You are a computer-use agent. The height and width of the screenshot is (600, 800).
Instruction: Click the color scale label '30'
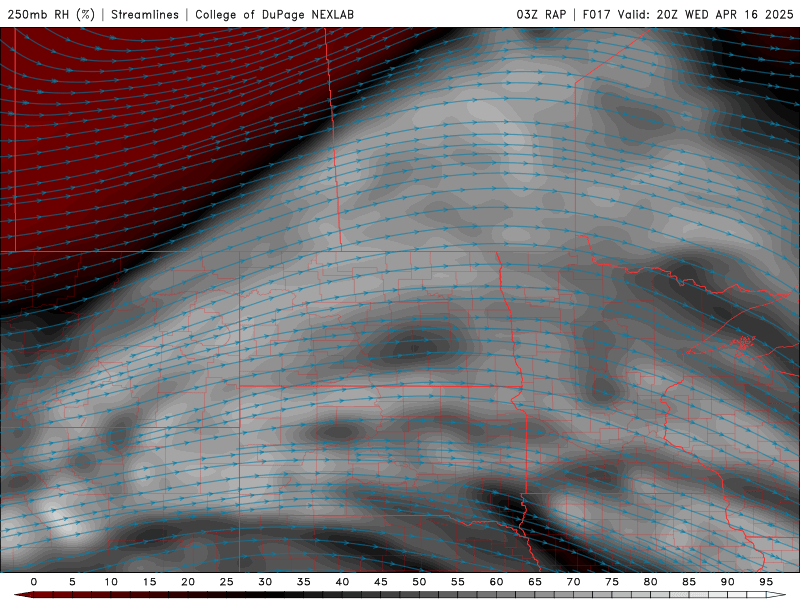[265, 582]
